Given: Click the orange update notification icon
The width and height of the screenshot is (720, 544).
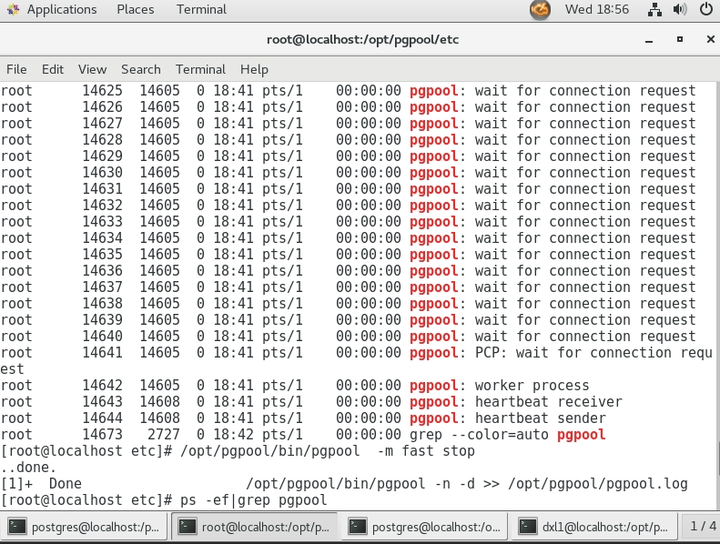Looking at the screenshot, I should click(540, 10).
